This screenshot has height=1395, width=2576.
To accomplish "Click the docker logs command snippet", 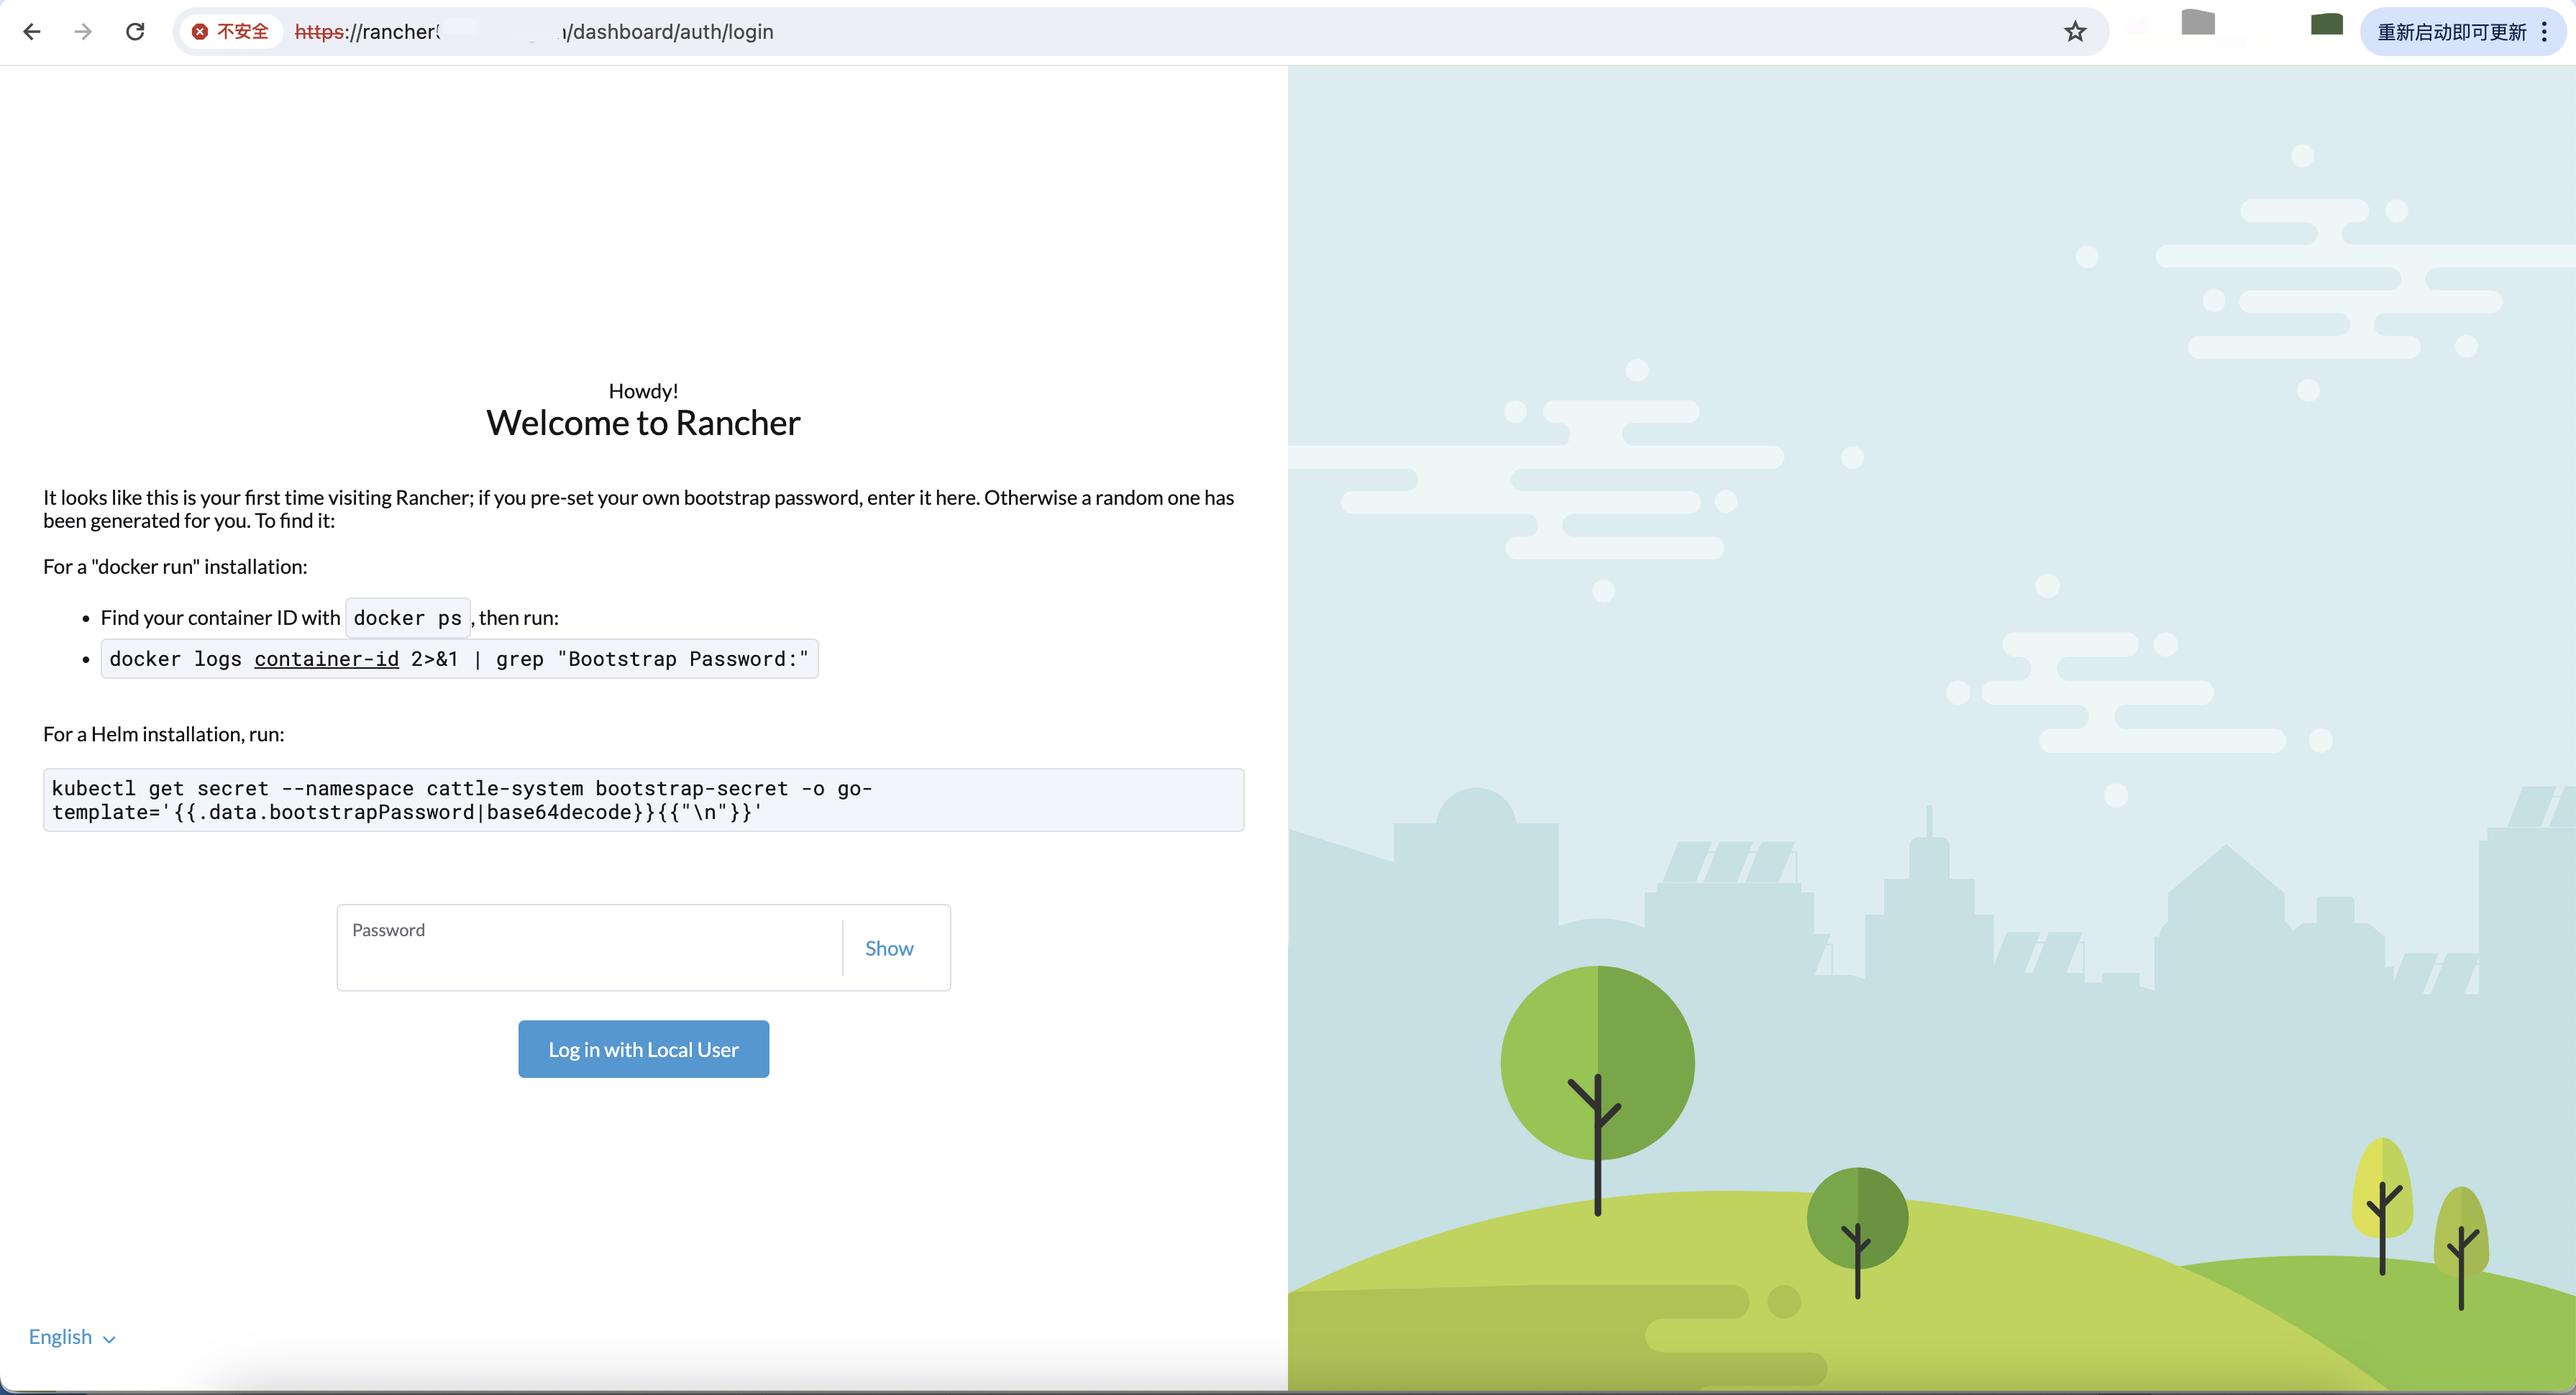I will pos(459,659).
